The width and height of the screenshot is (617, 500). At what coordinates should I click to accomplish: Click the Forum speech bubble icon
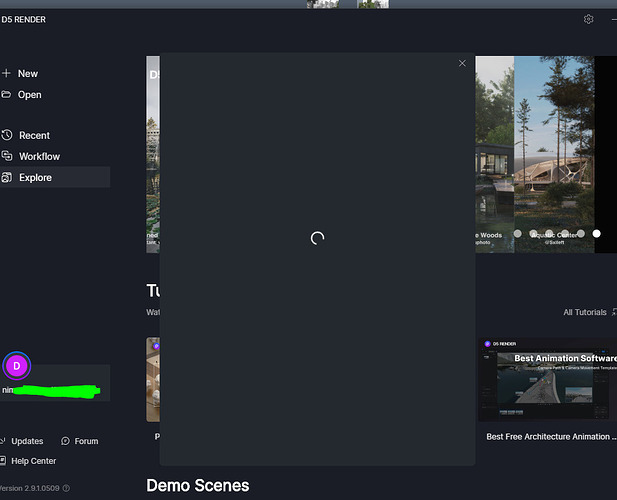[x=65, y=441]
